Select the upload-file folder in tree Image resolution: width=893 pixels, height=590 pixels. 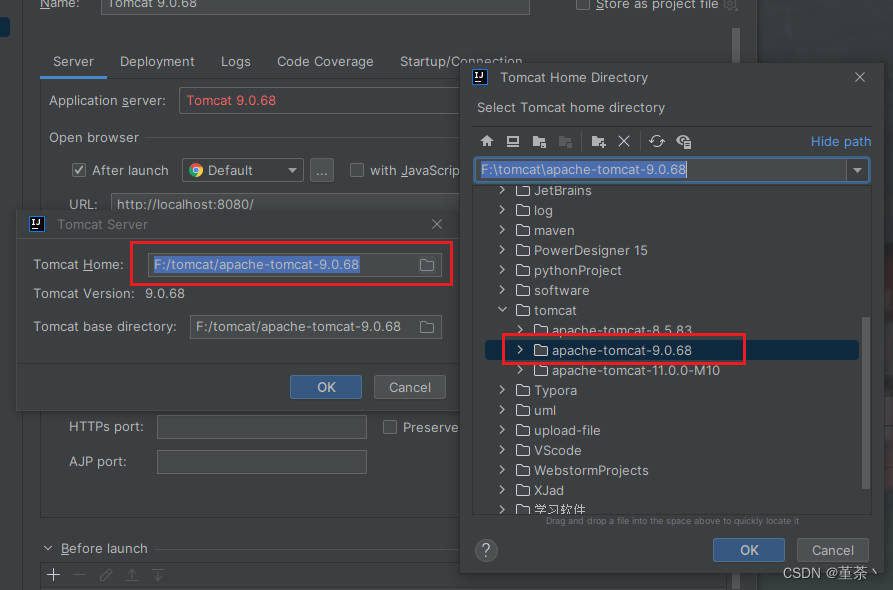point(567,431)
